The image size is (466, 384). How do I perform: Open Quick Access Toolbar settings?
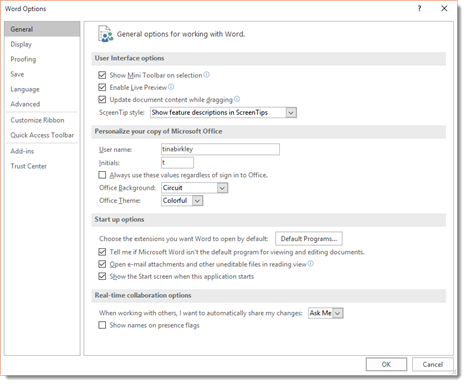(42, 135)
